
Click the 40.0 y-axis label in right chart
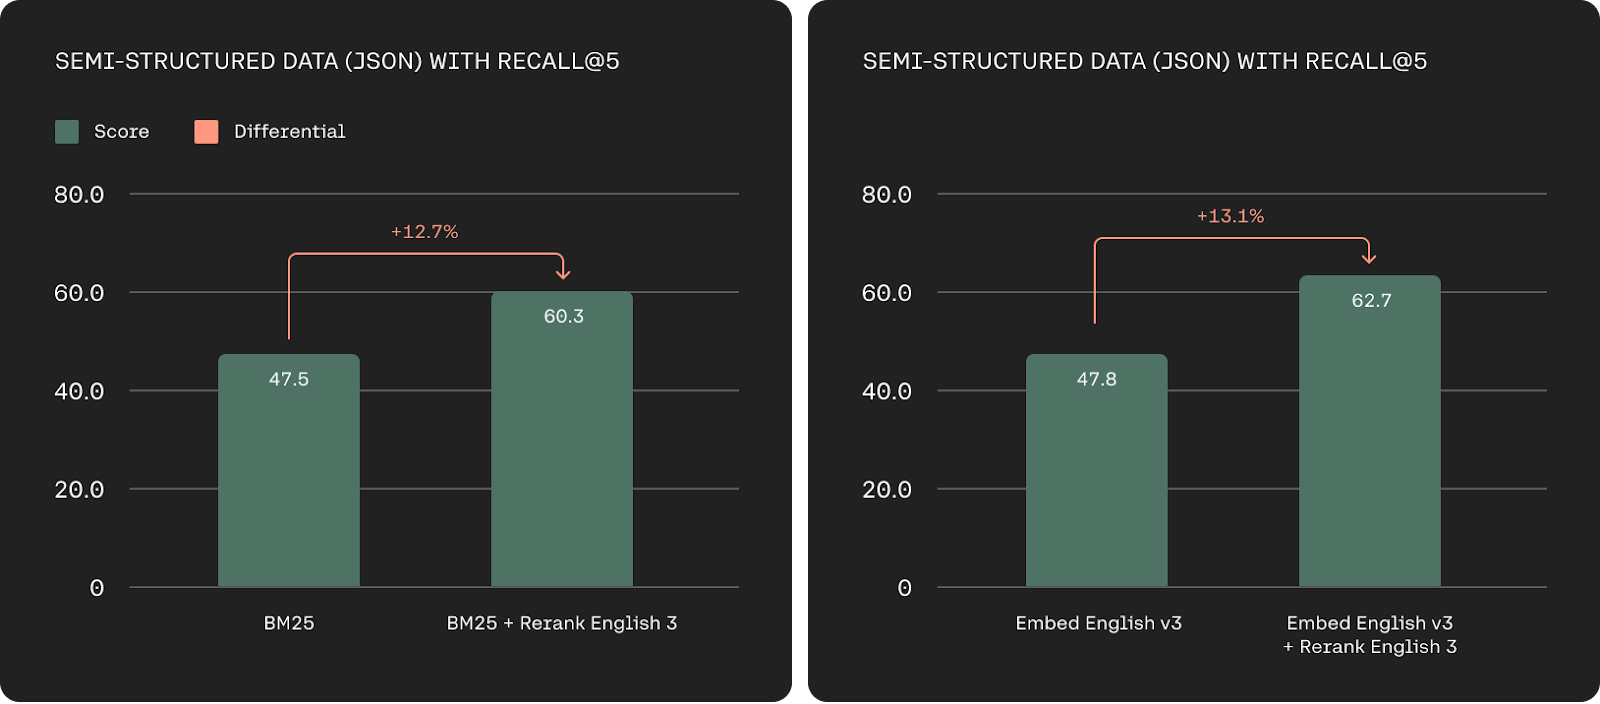887,391
